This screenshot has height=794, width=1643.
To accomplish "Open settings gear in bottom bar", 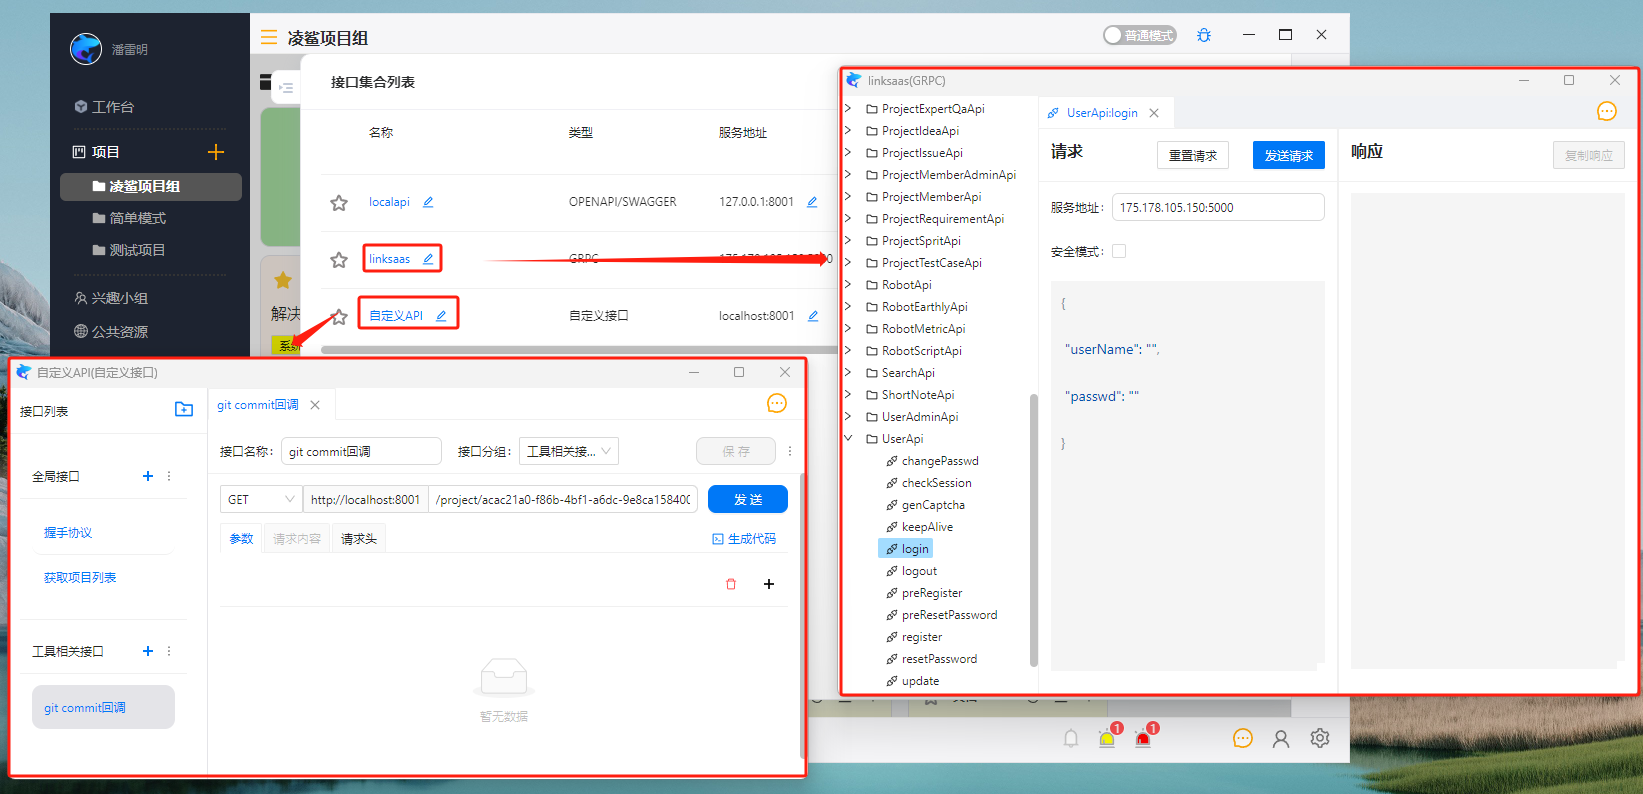I will [x=1320, y=738].
